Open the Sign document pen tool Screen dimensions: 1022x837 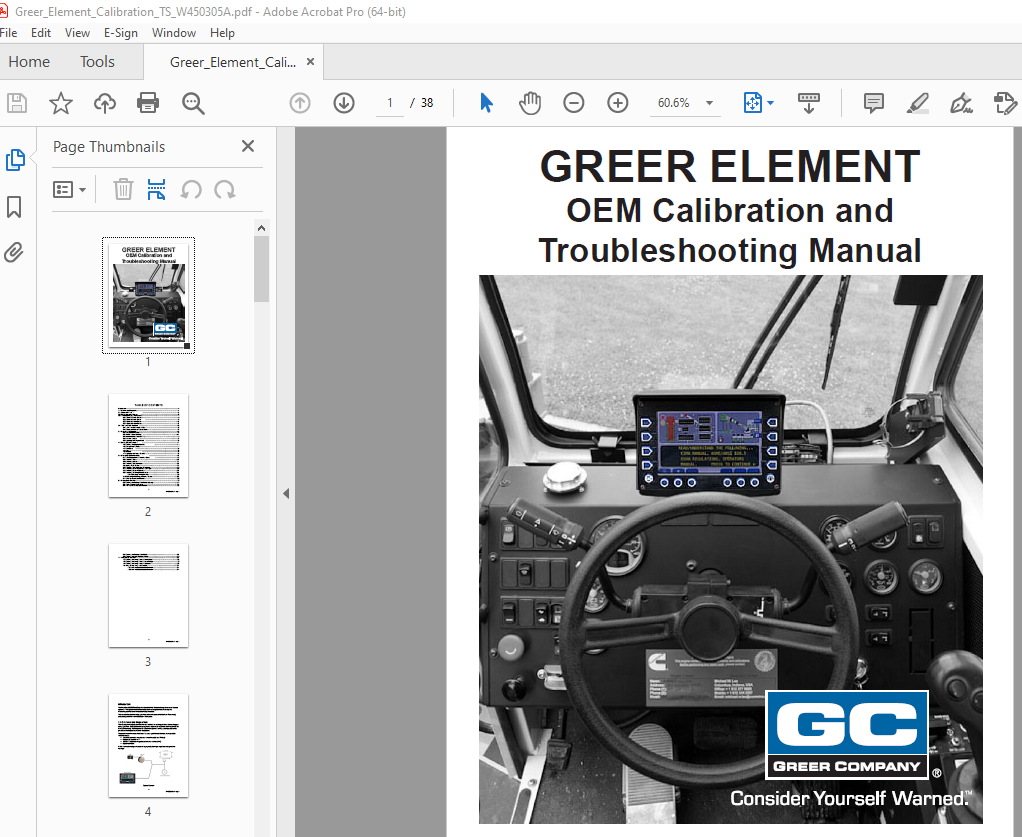961,103
